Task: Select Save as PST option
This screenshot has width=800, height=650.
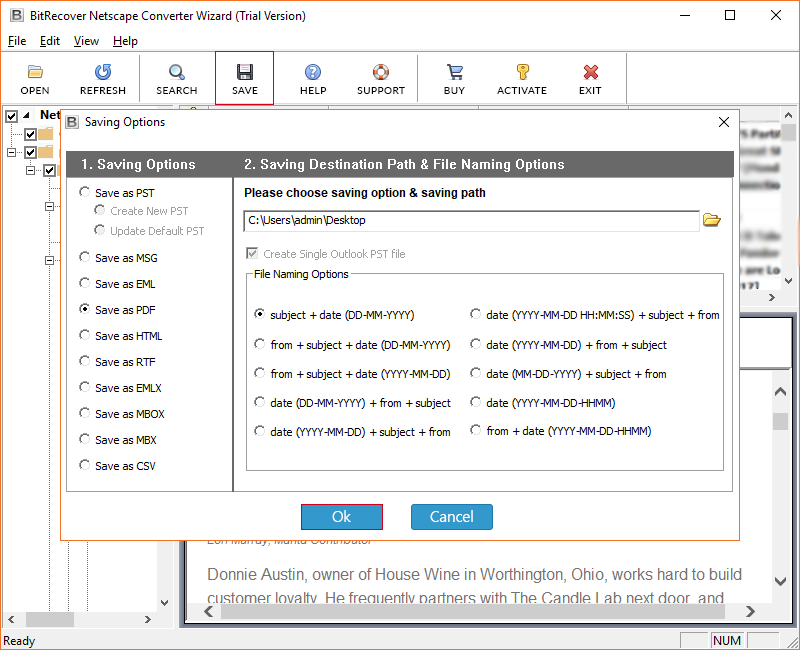Action: (x=117, y=193)
